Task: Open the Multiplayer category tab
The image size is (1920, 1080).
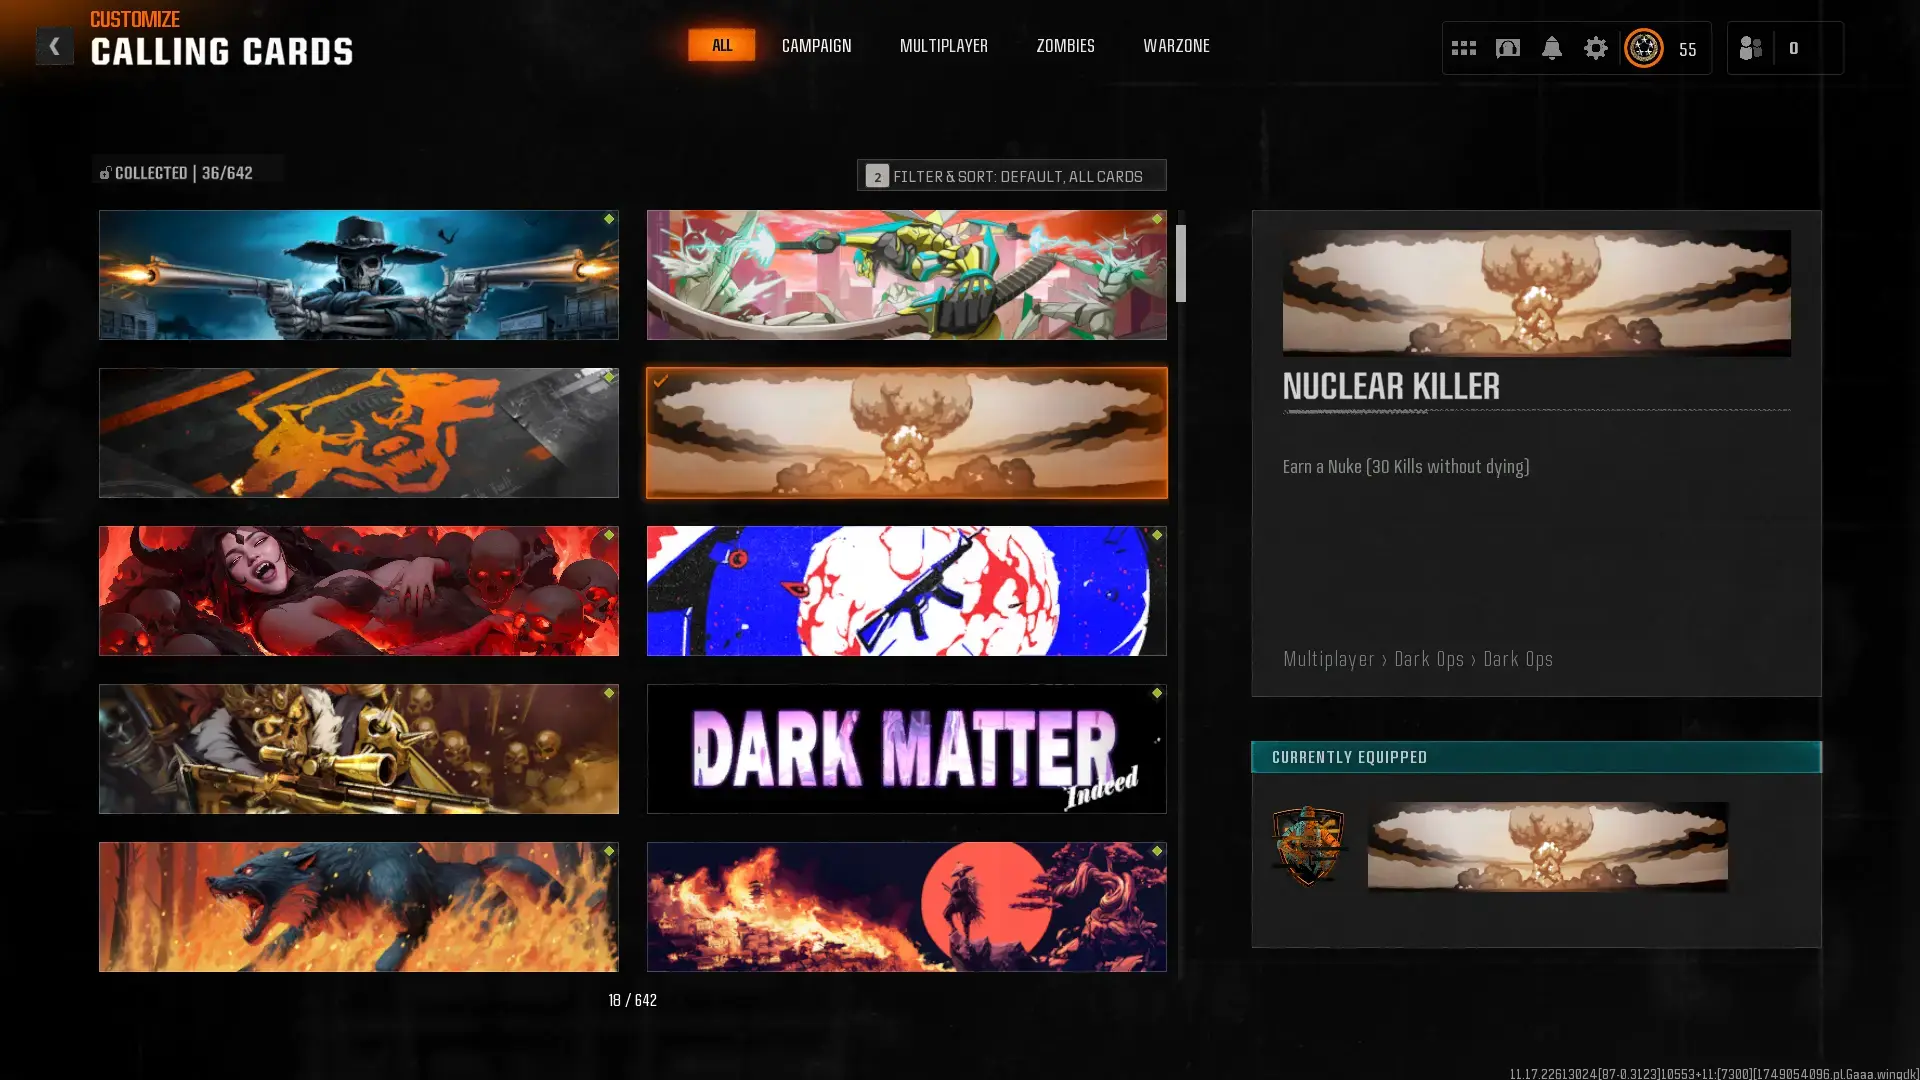Action: (943, 46)
